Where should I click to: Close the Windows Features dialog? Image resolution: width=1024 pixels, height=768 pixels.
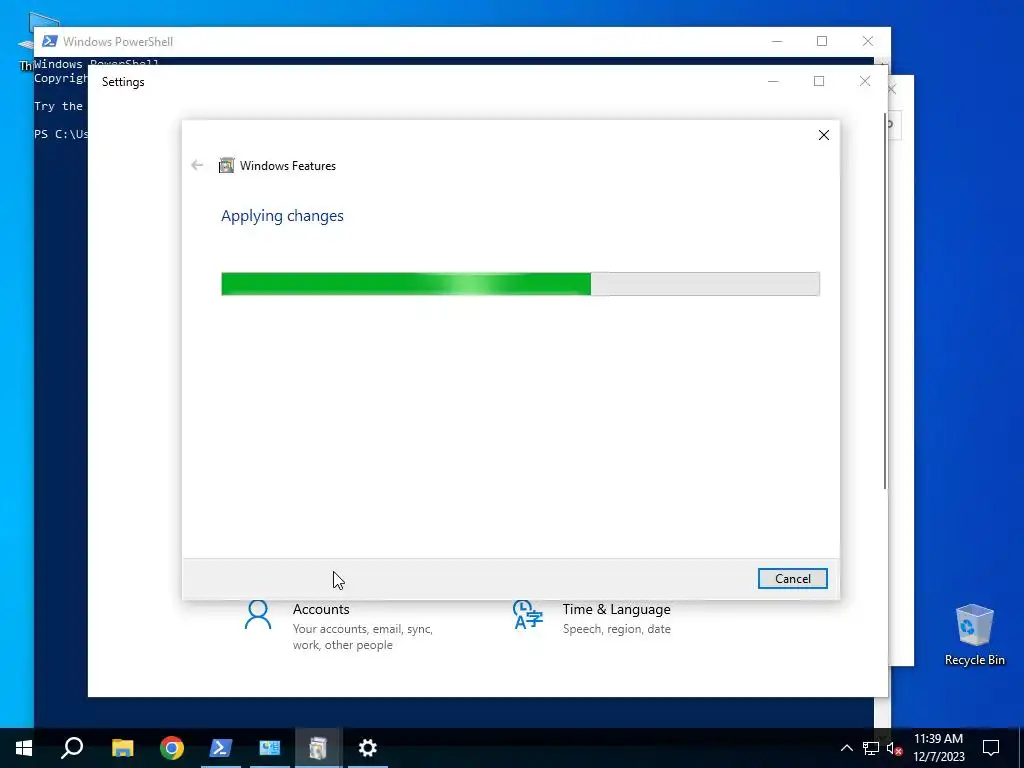pos(824,135)
